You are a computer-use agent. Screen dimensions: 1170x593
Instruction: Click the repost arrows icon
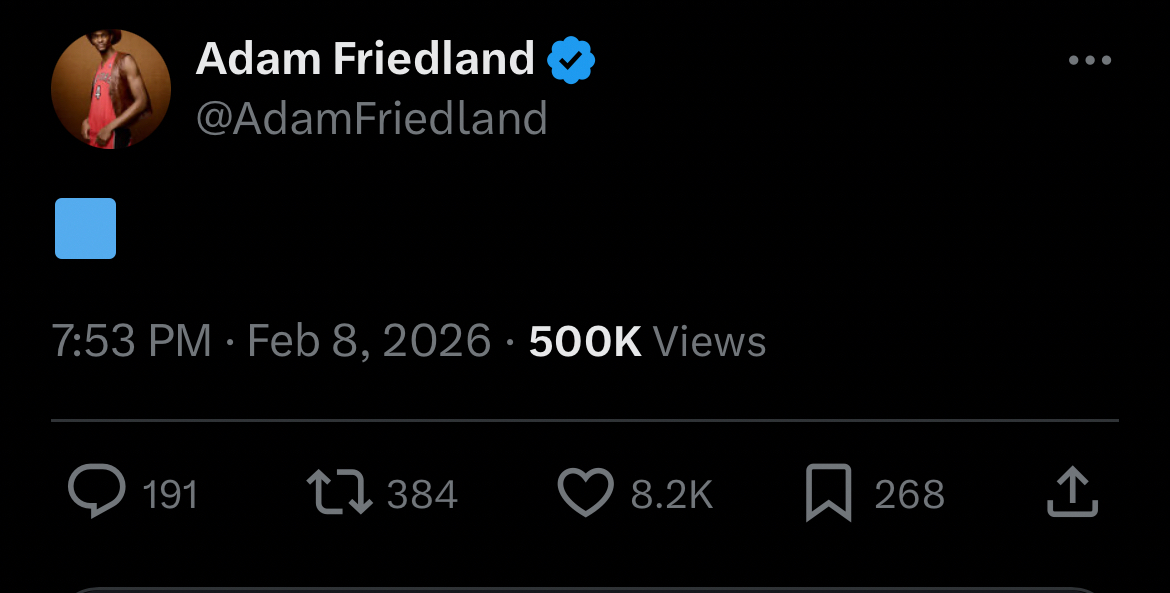pos(338,494)
